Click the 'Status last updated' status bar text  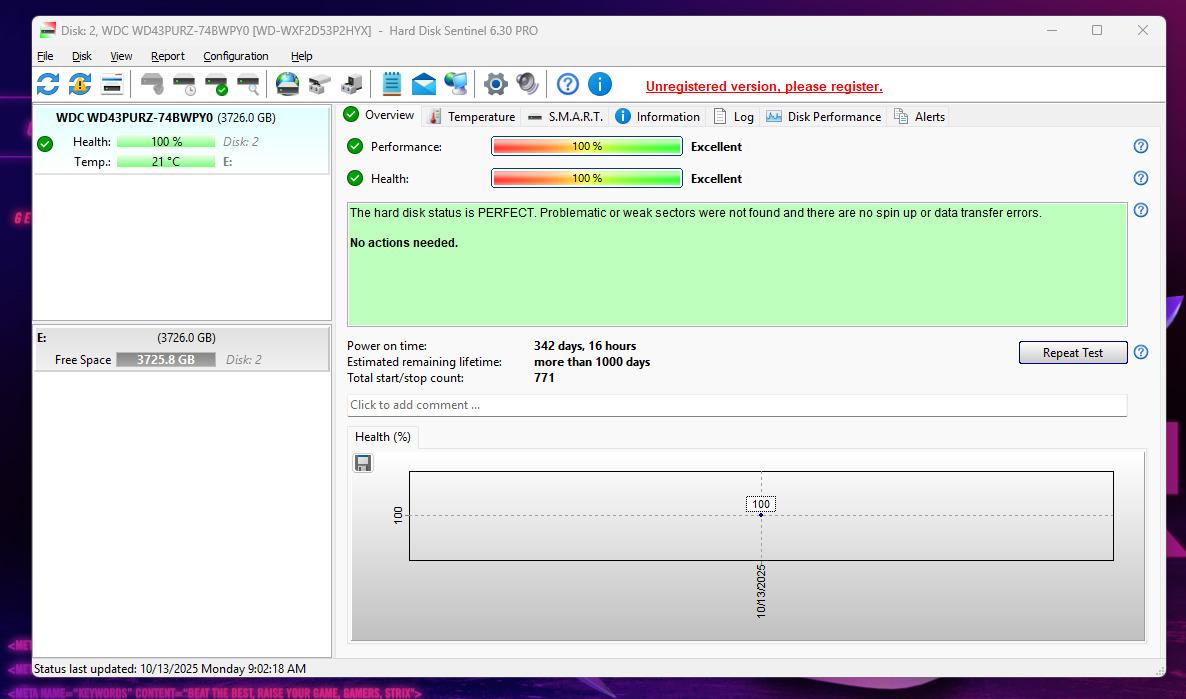pyautogui.click(x=170, y=669)
